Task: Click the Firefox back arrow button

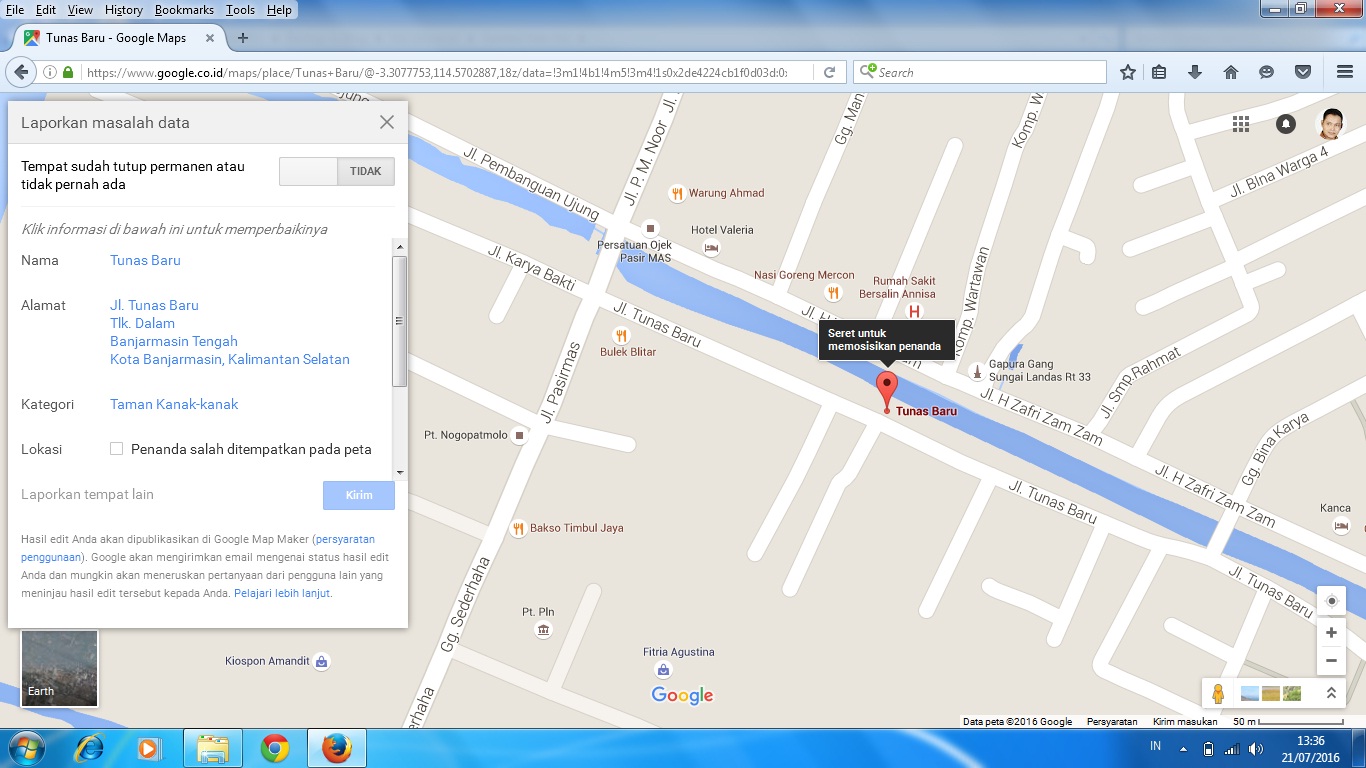Action: click(20, 72)
